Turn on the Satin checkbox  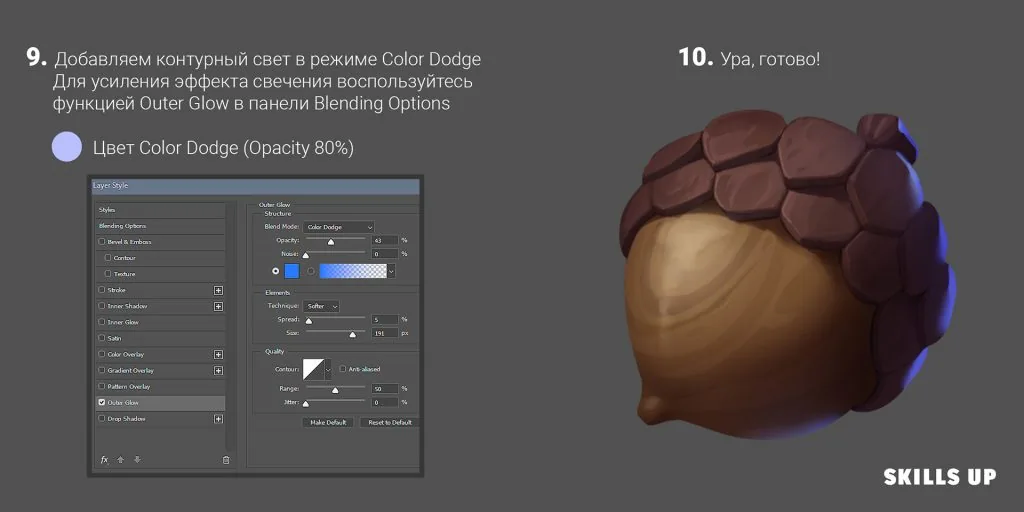(101, 338)
